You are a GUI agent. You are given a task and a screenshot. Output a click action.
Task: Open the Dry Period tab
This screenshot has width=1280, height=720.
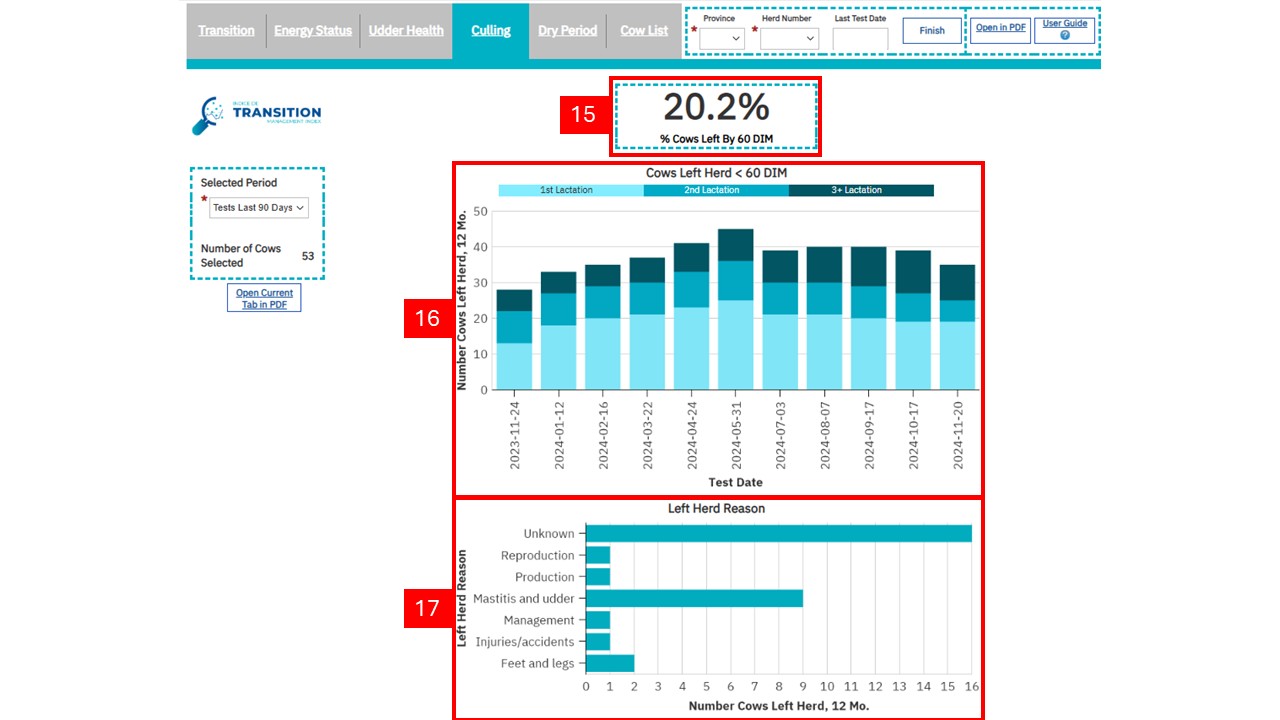567,31
